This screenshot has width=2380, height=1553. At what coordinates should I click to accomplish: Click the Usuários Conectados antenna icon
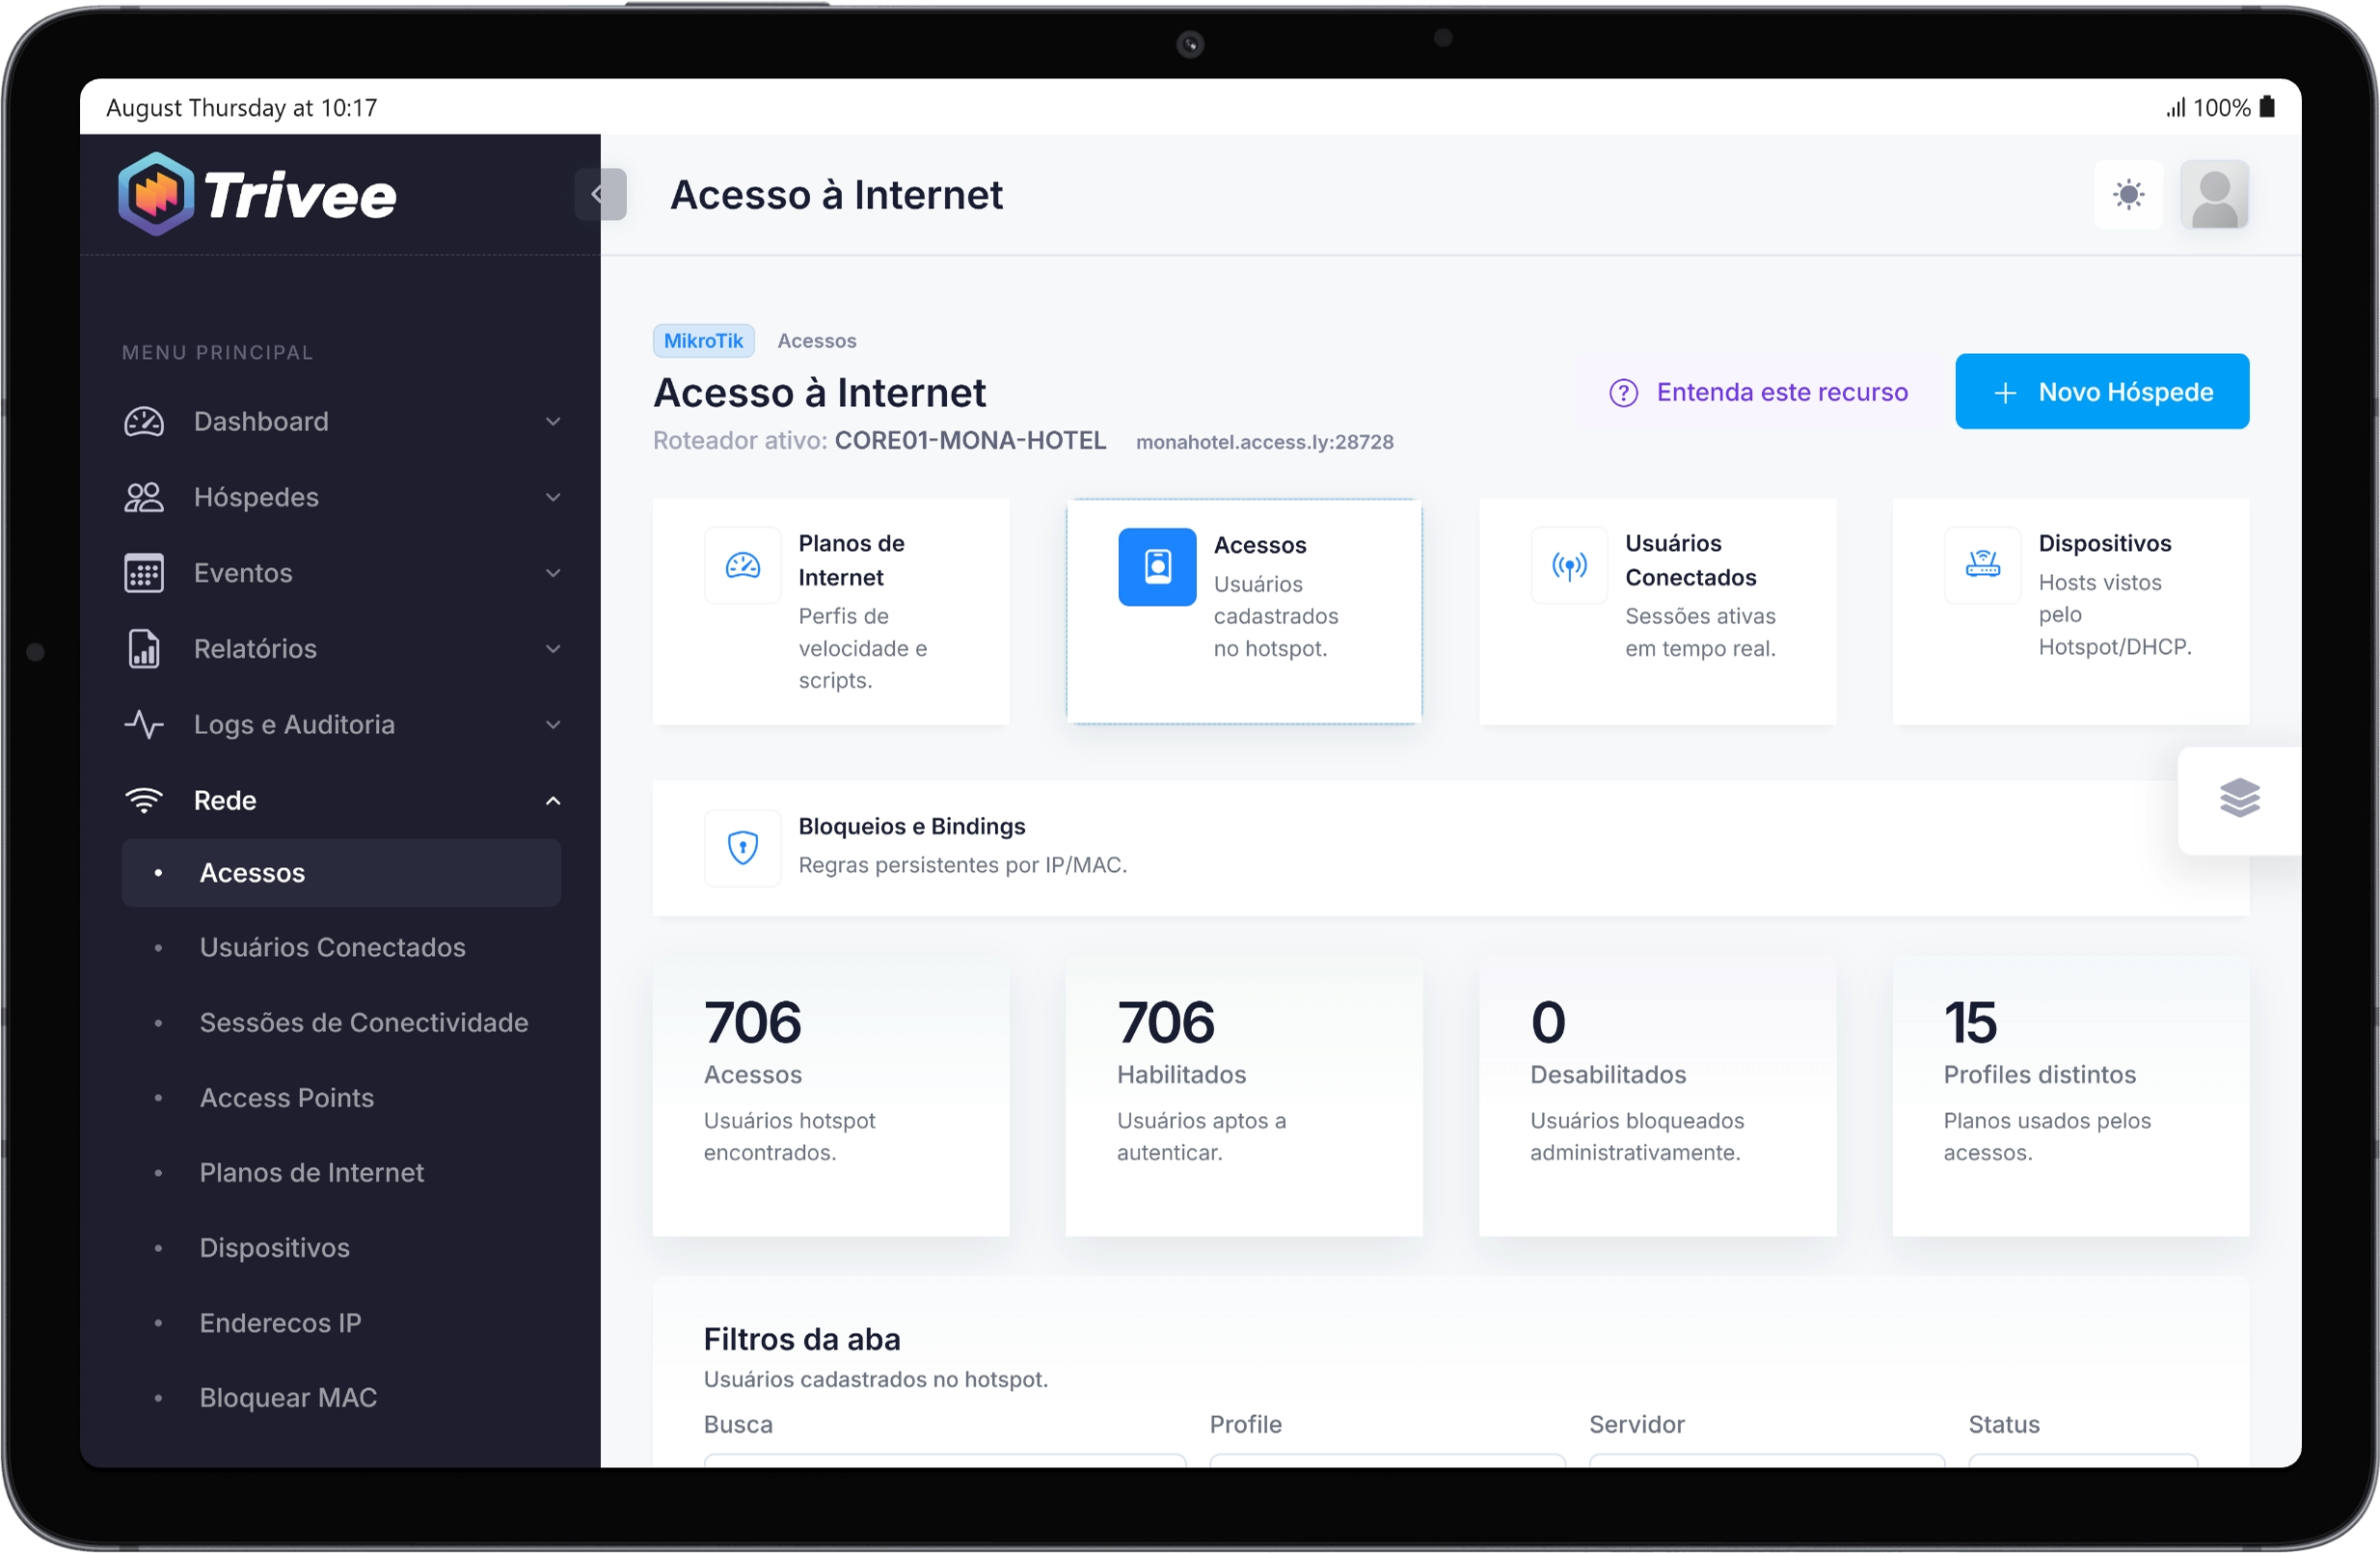[x=1569, y=566]
